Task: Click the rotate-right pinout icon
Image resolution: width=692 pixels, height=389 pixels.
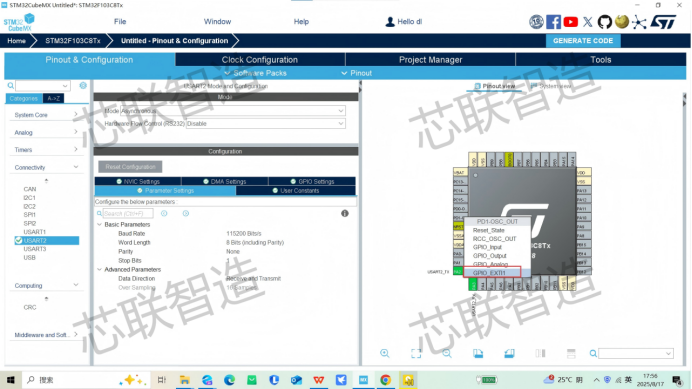Action: click(x=509, y=353)
